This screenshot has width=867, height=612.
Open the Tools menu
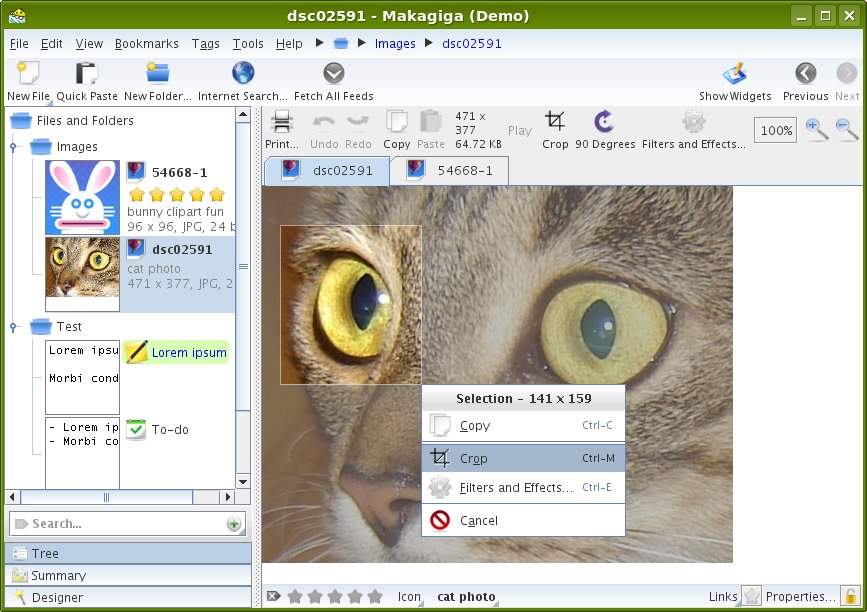(248, 44)
